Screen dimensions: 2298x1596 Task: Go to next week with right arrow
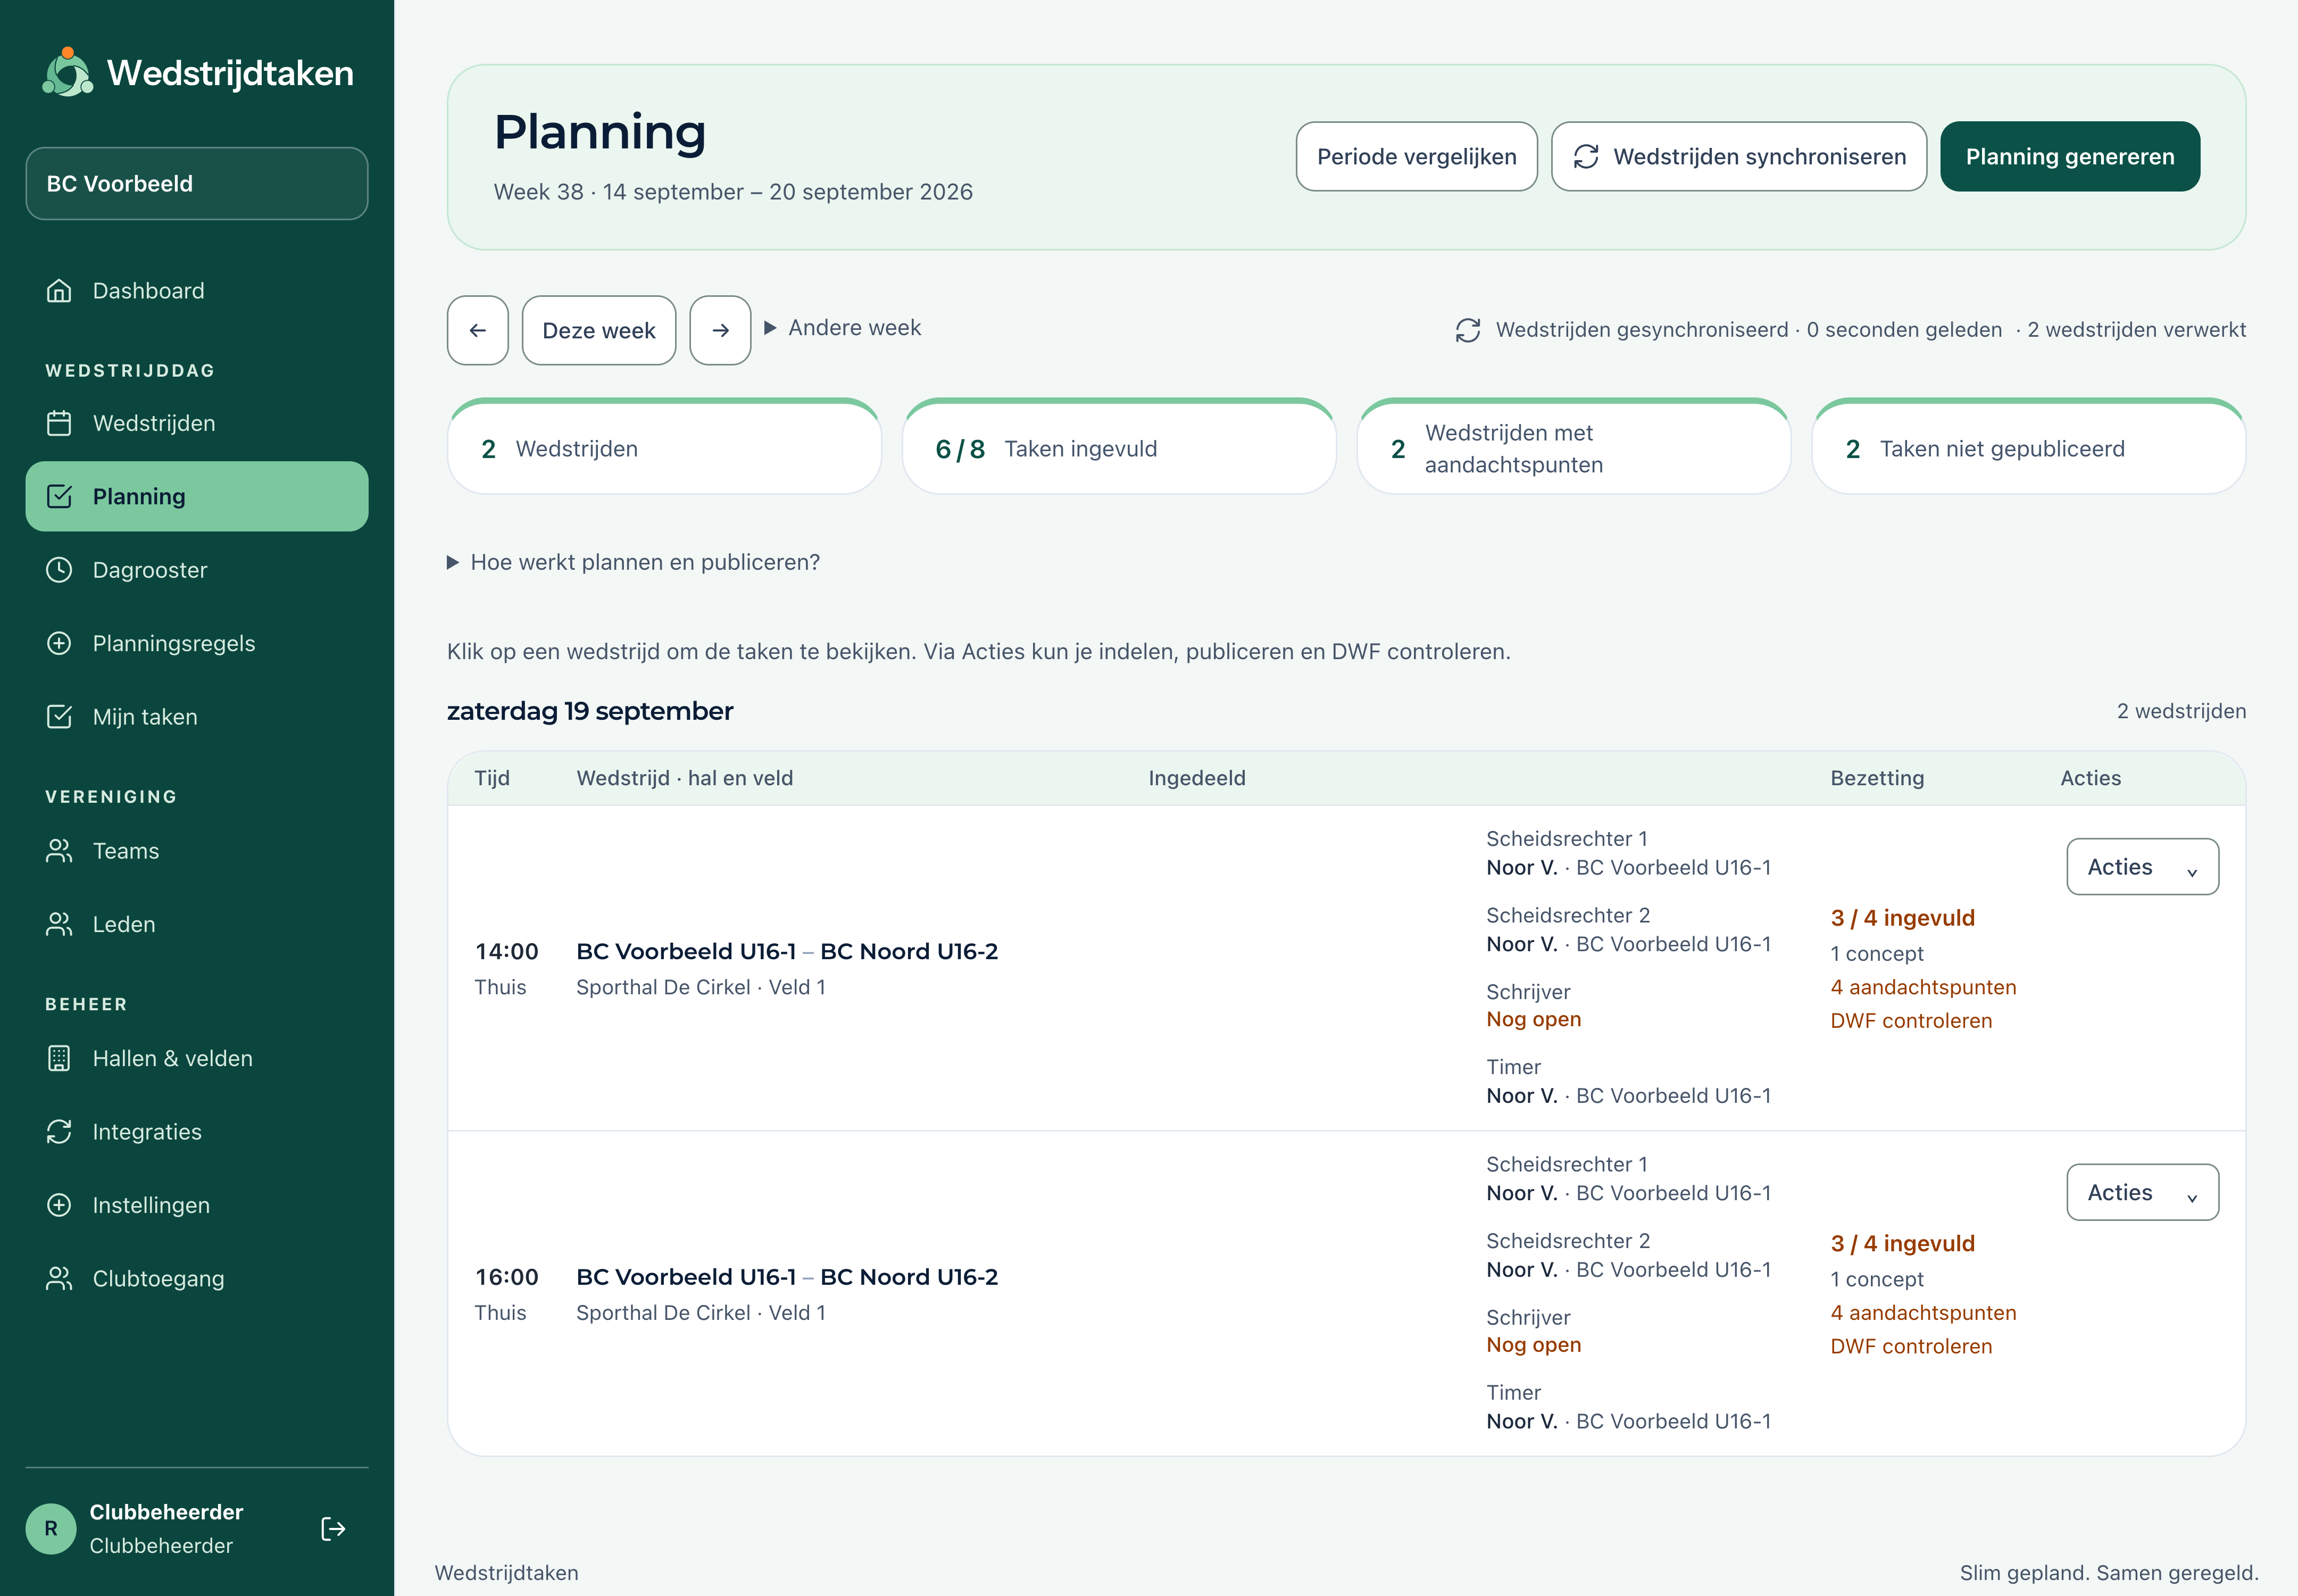[720, 330]
